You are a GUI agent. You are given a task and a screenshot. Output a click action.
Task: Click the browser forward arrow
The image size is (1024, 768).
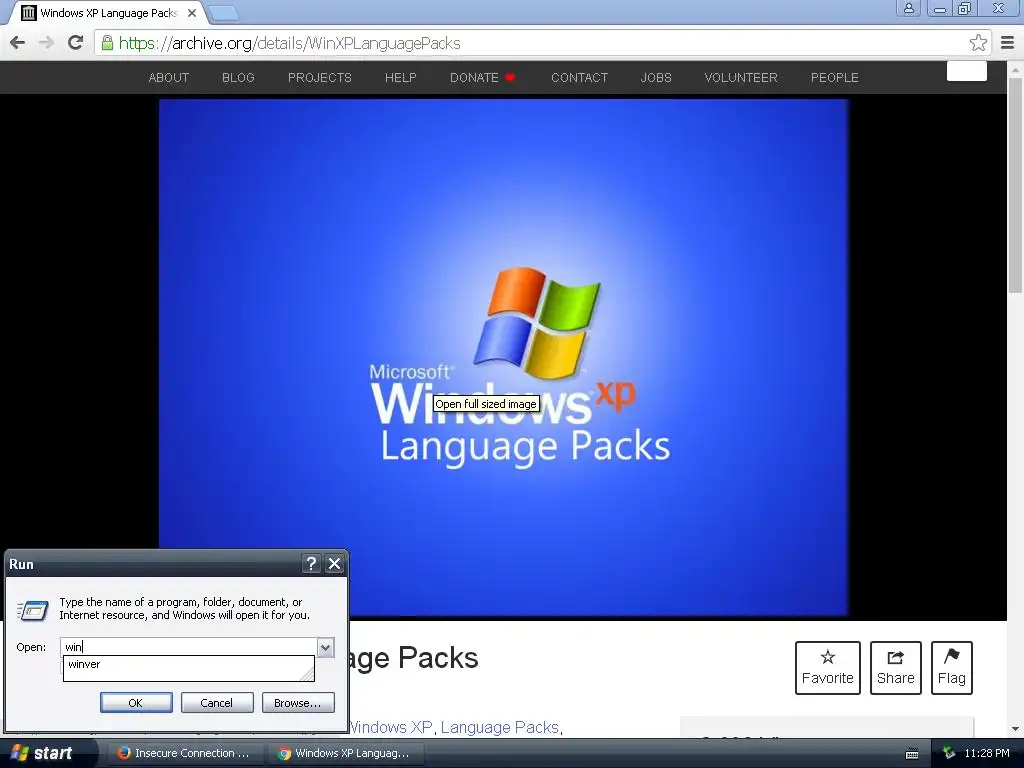[46, 43]
